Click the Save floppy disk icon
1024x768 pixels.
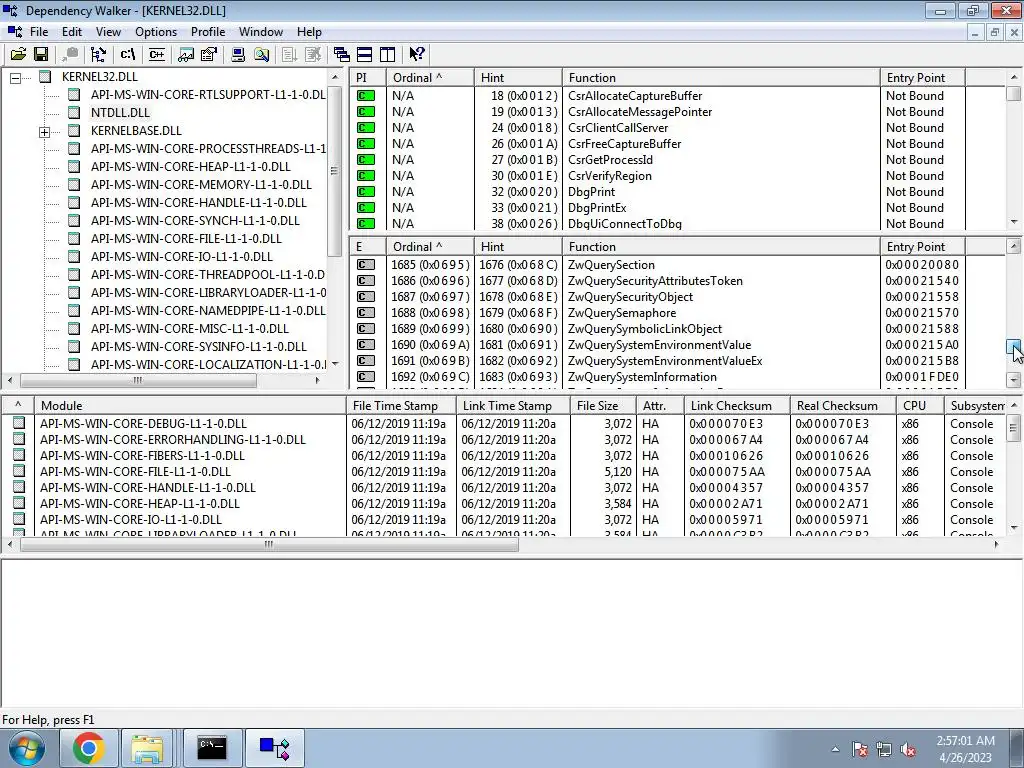(x=40, y=54)
